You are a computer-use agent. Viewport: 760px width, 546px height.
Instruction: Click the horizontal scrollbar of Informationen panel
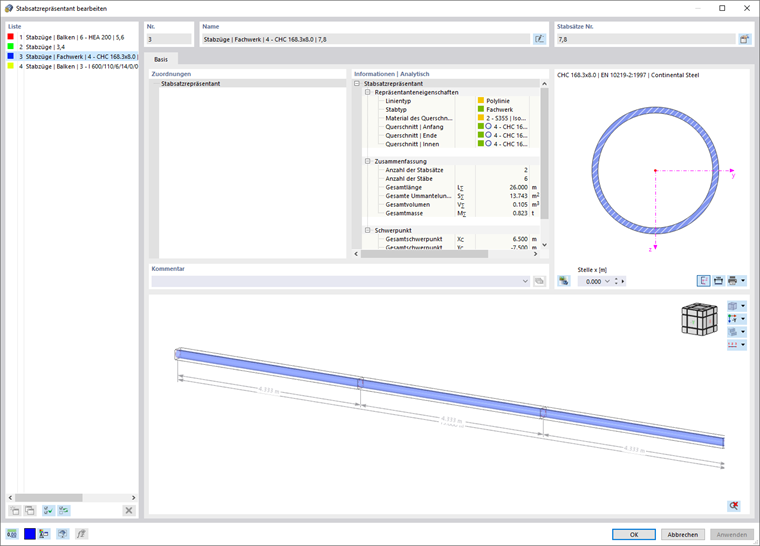coord(425,254)
